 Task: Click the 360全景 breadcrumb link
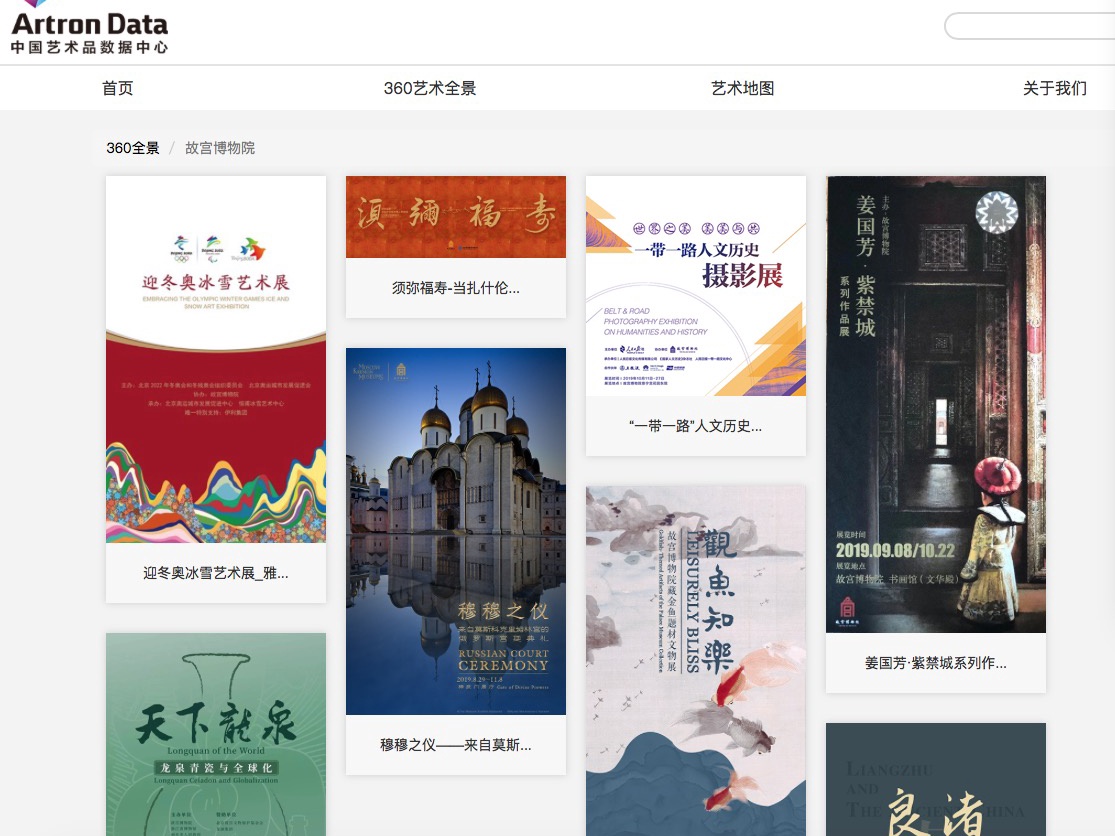coord(133,148)
